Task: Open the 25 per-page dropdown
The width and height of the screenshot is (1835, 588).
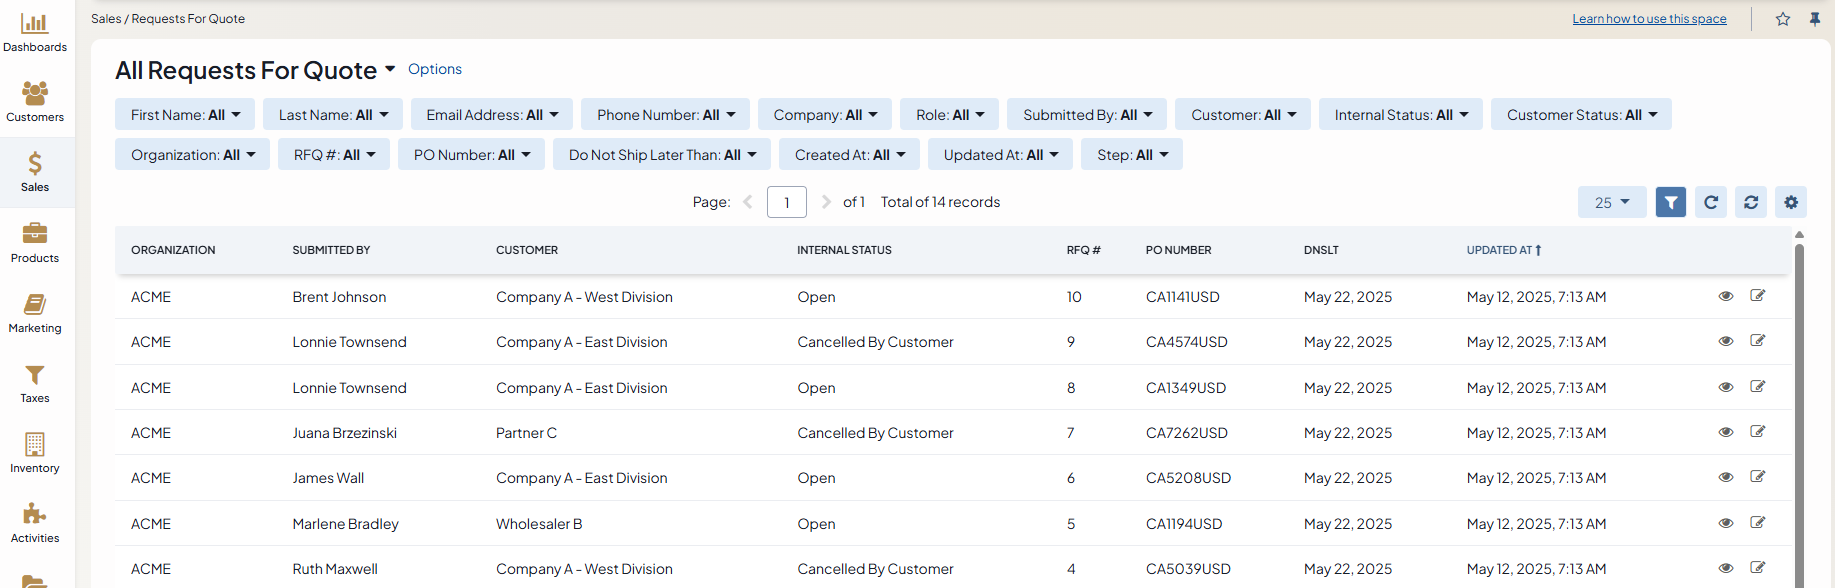Action: [x=1611, y=202]
